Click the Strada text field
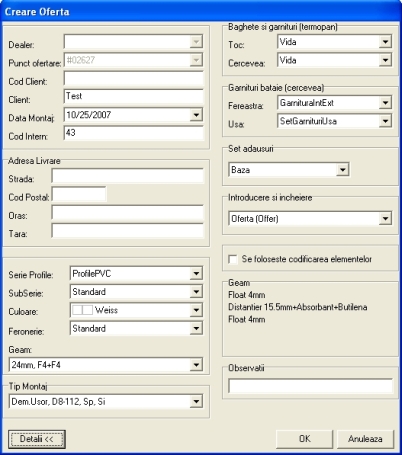The width and height of the screenshot is (402, 455). point(127,176)
